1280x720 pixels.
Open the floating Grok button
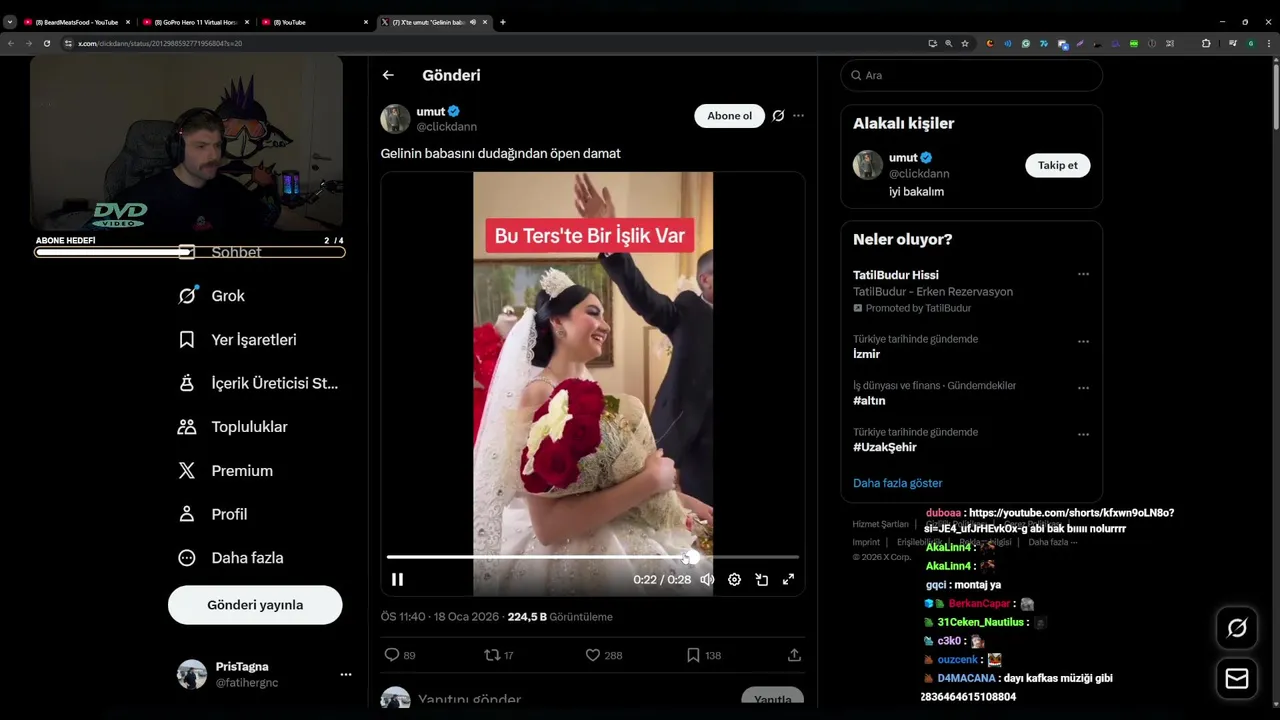tap(1237, 628)
